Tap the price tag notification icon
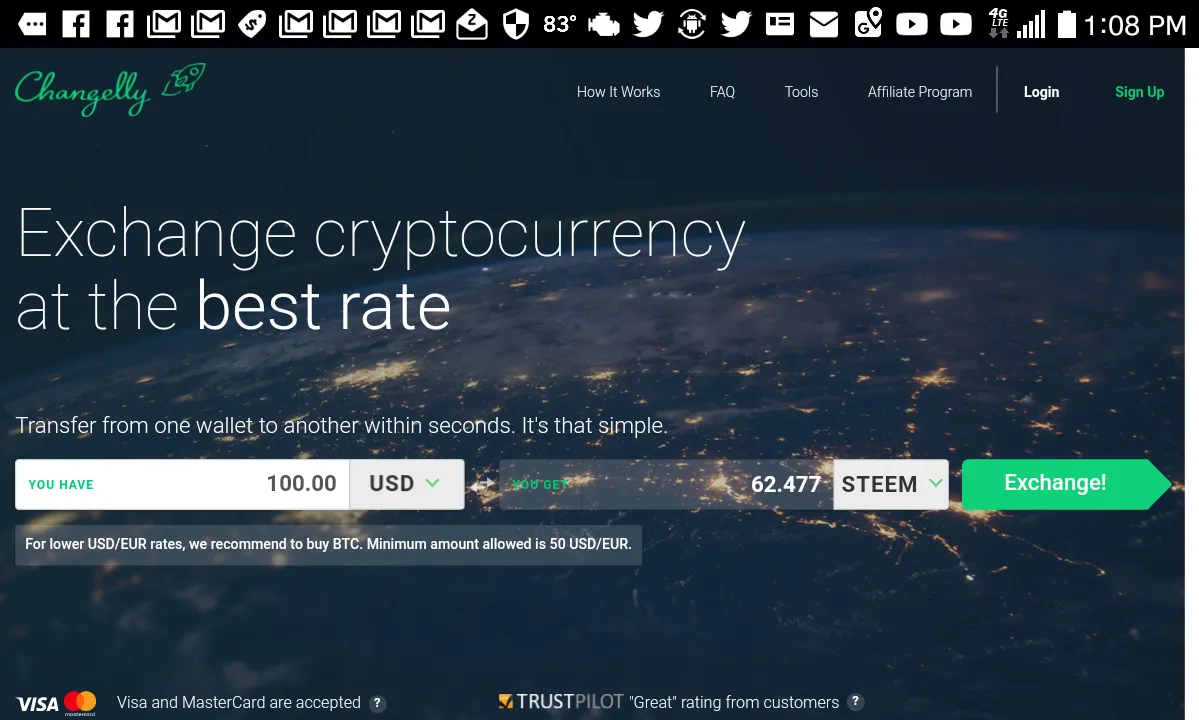The width and height of the screenshot is (1199, 720). pos(252,24)
